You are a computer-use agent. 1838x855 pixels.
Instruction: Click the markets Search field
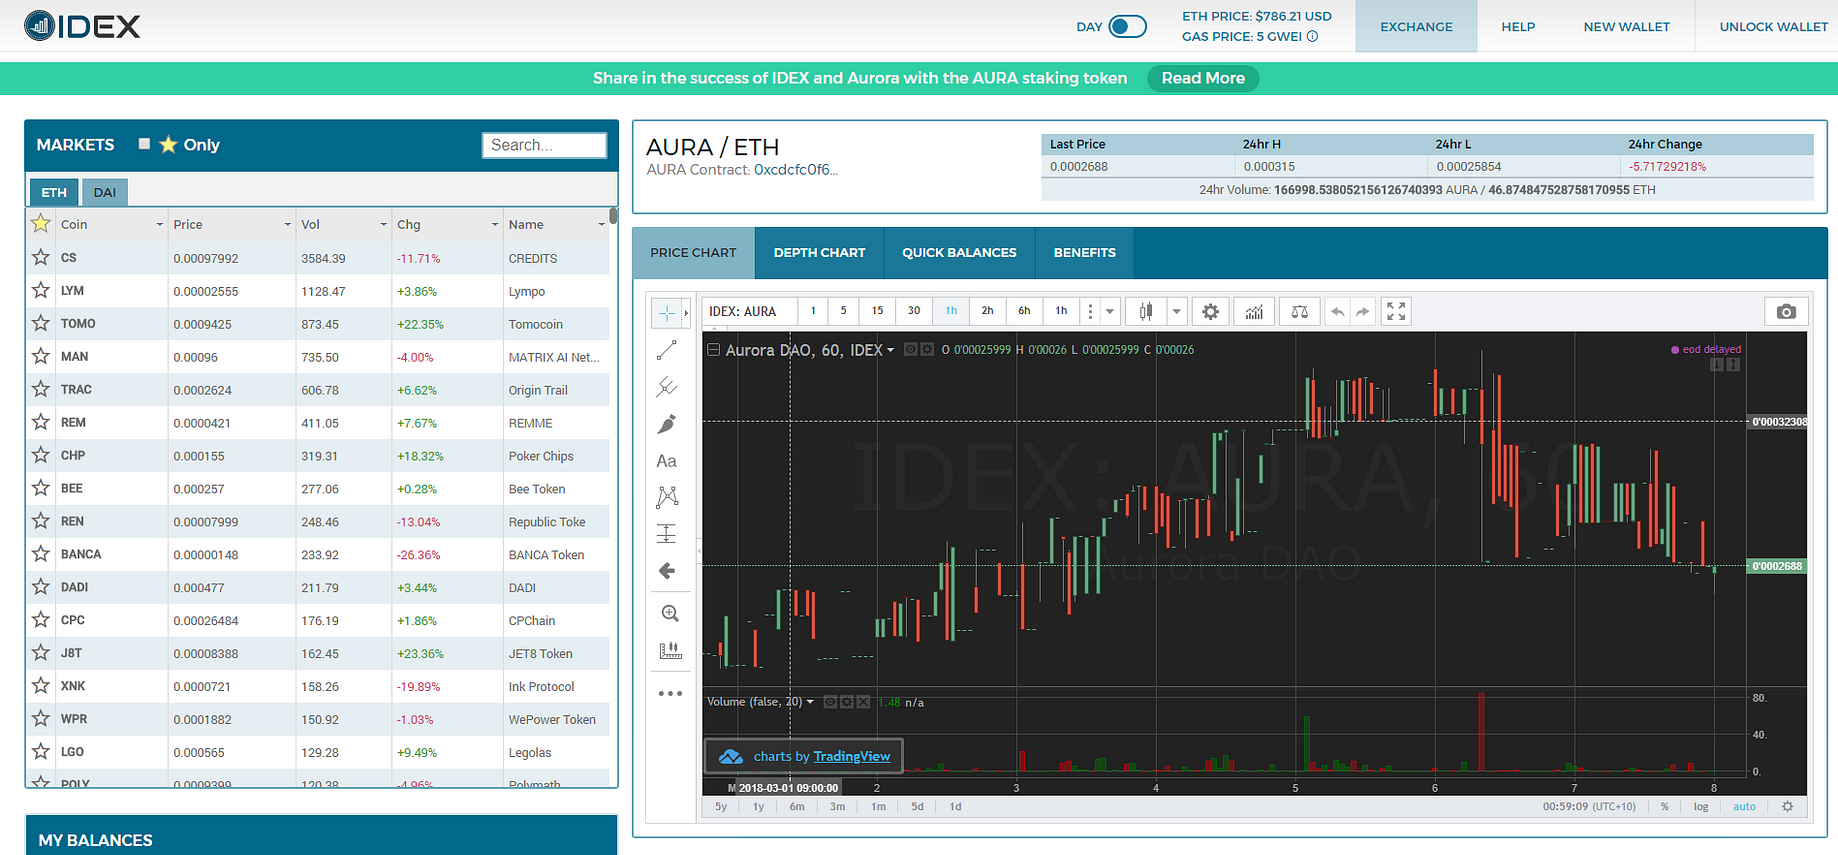click(544, 145)
